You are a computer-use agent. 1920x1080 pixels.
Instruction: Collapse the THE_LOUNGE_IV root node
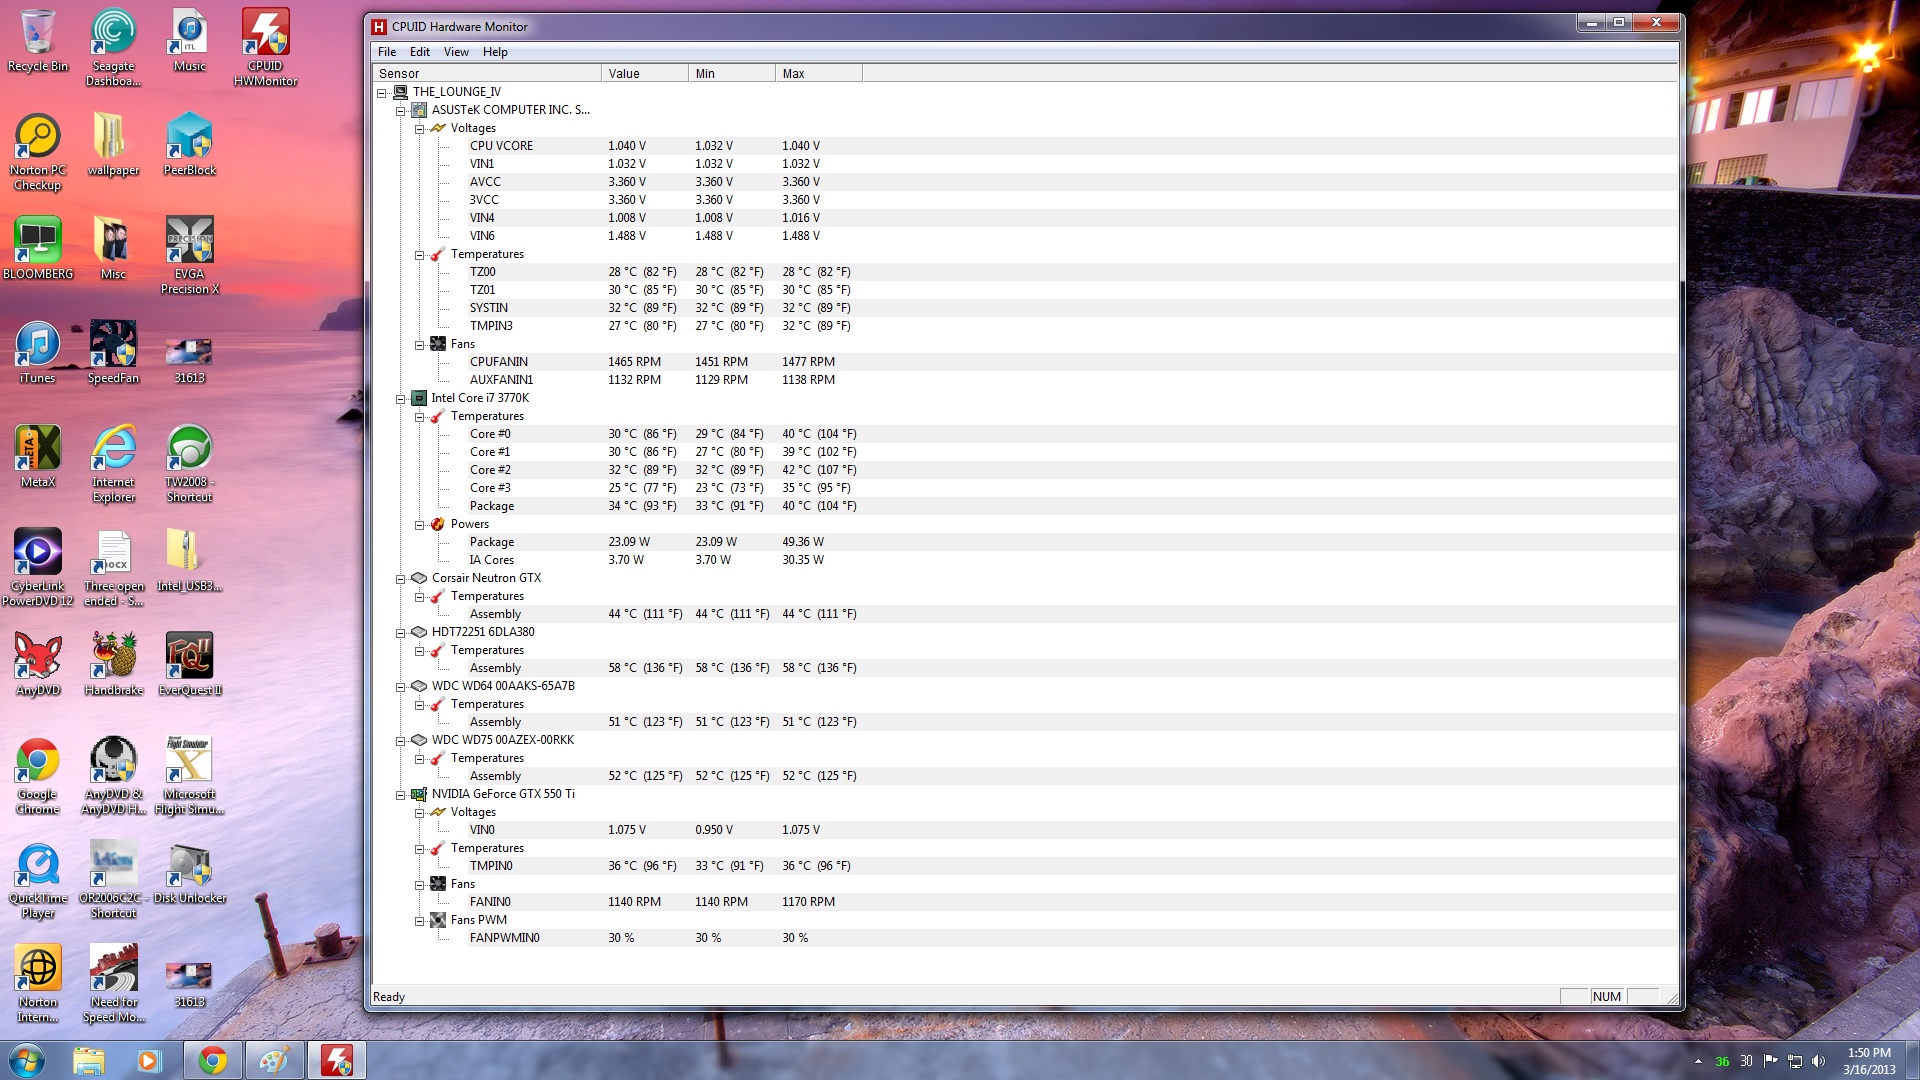(382, 93)
